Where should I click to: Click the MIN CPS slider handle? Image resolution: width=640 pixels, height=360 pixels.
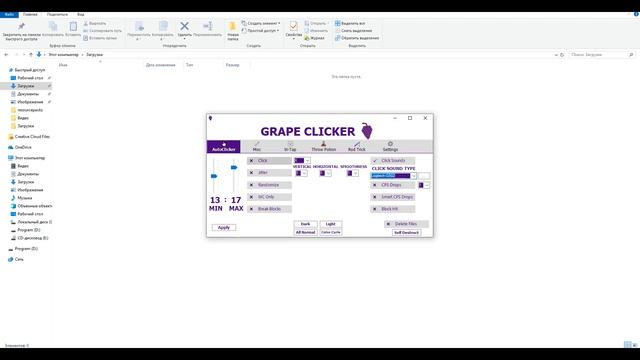tap(214, 176)
